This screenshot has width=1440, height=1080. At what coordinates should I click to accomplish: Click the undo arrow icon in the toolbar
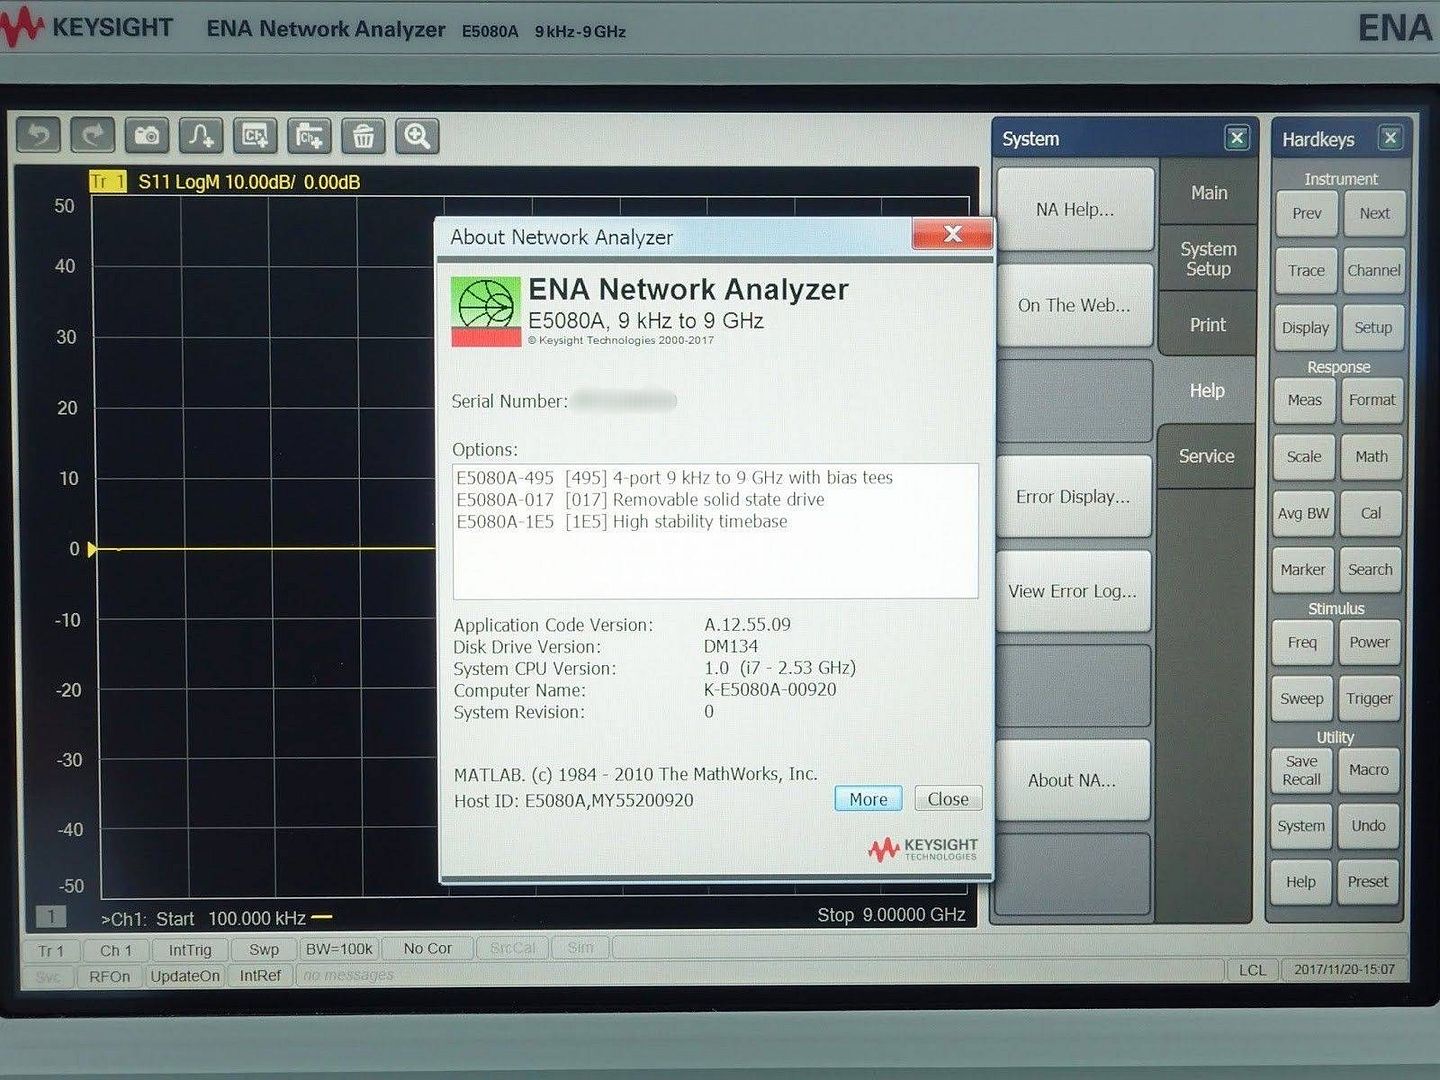[x=39, y=136]
